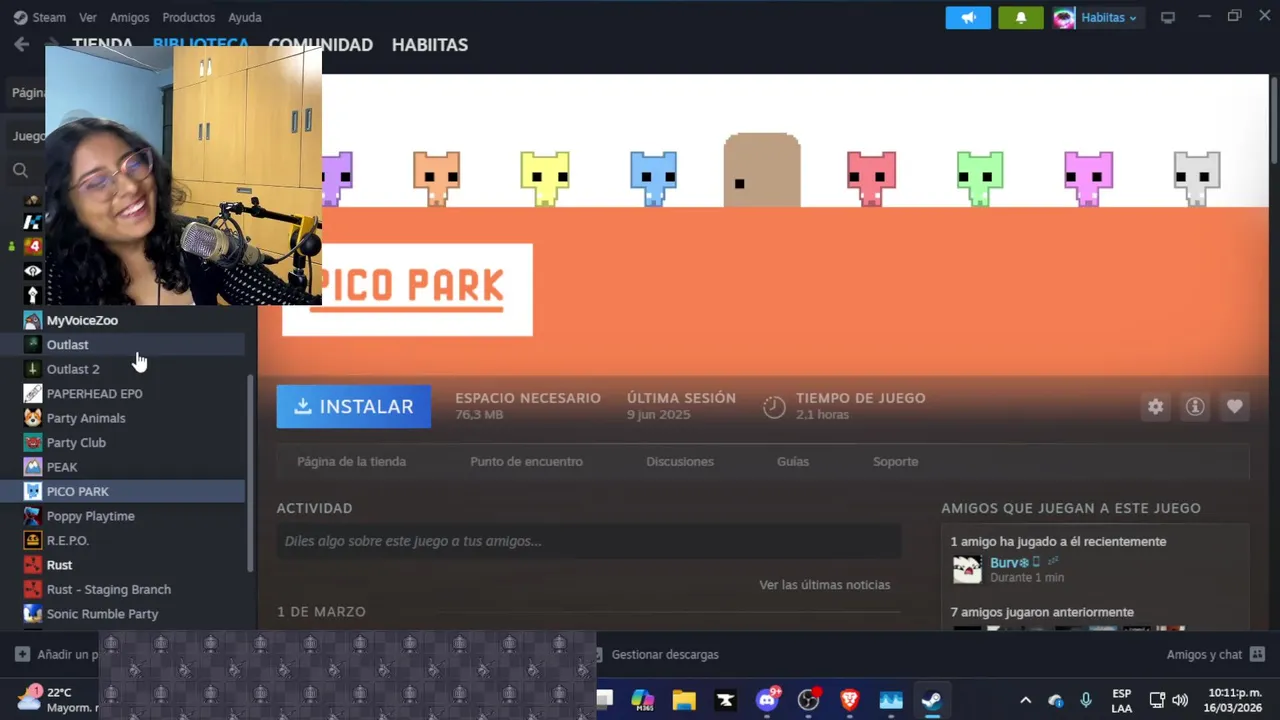1280x720 pixels.
Task: Open Brave browser from the taskbar
Action: coord(849,700)
